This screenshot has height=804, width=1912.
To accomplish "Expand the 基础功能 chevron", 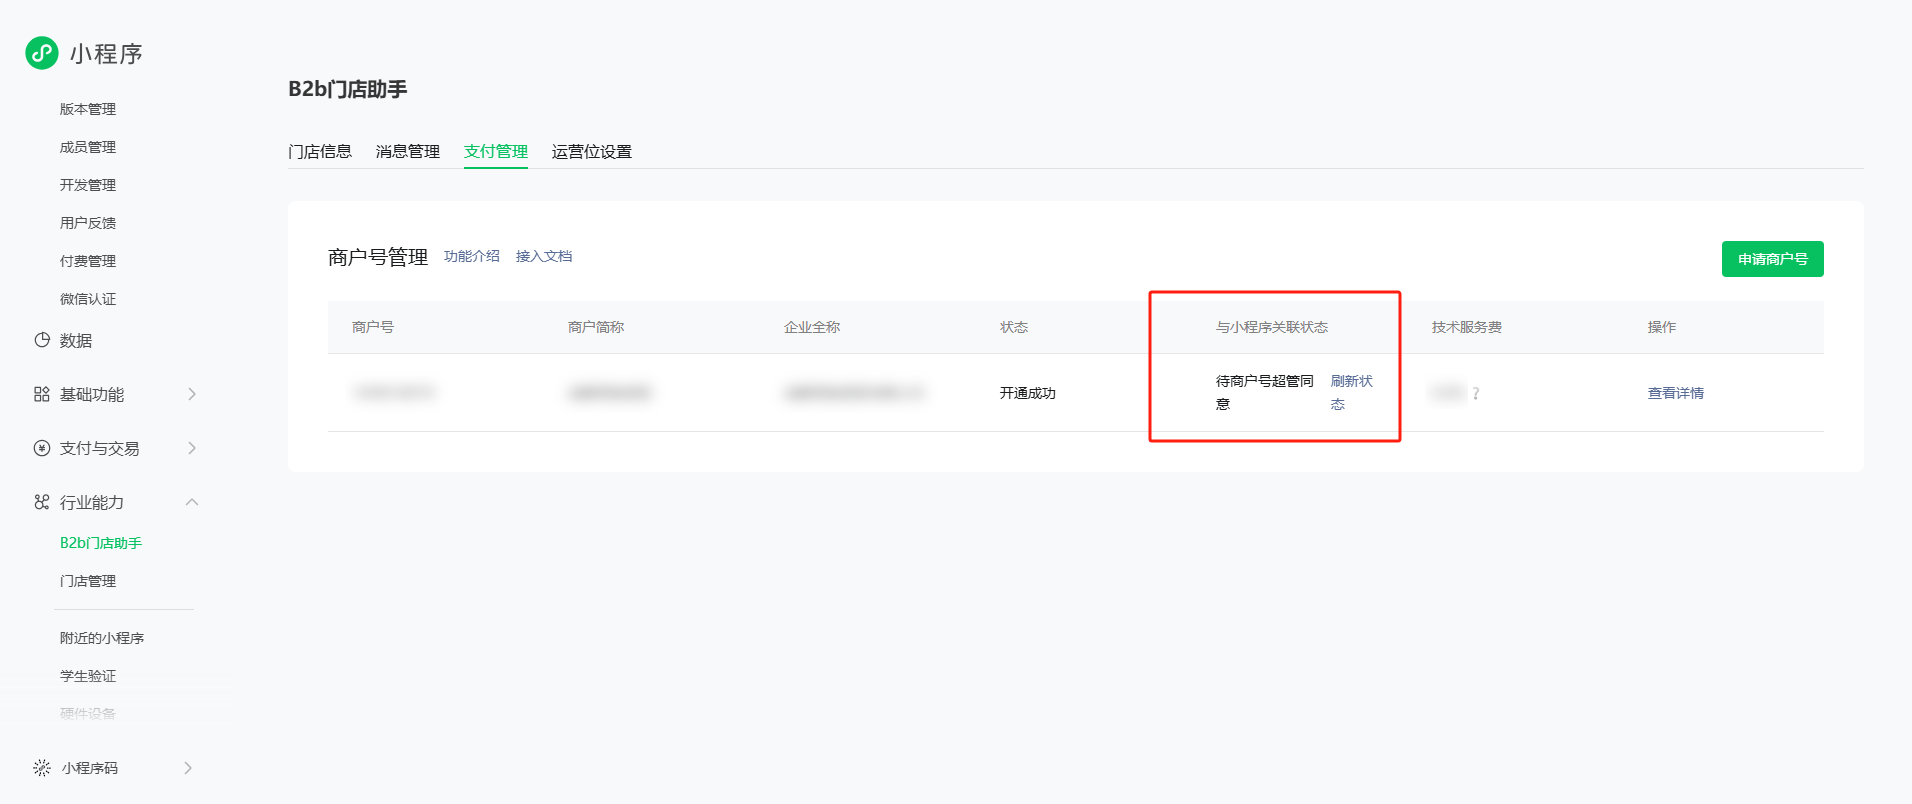I will [192, 394].
